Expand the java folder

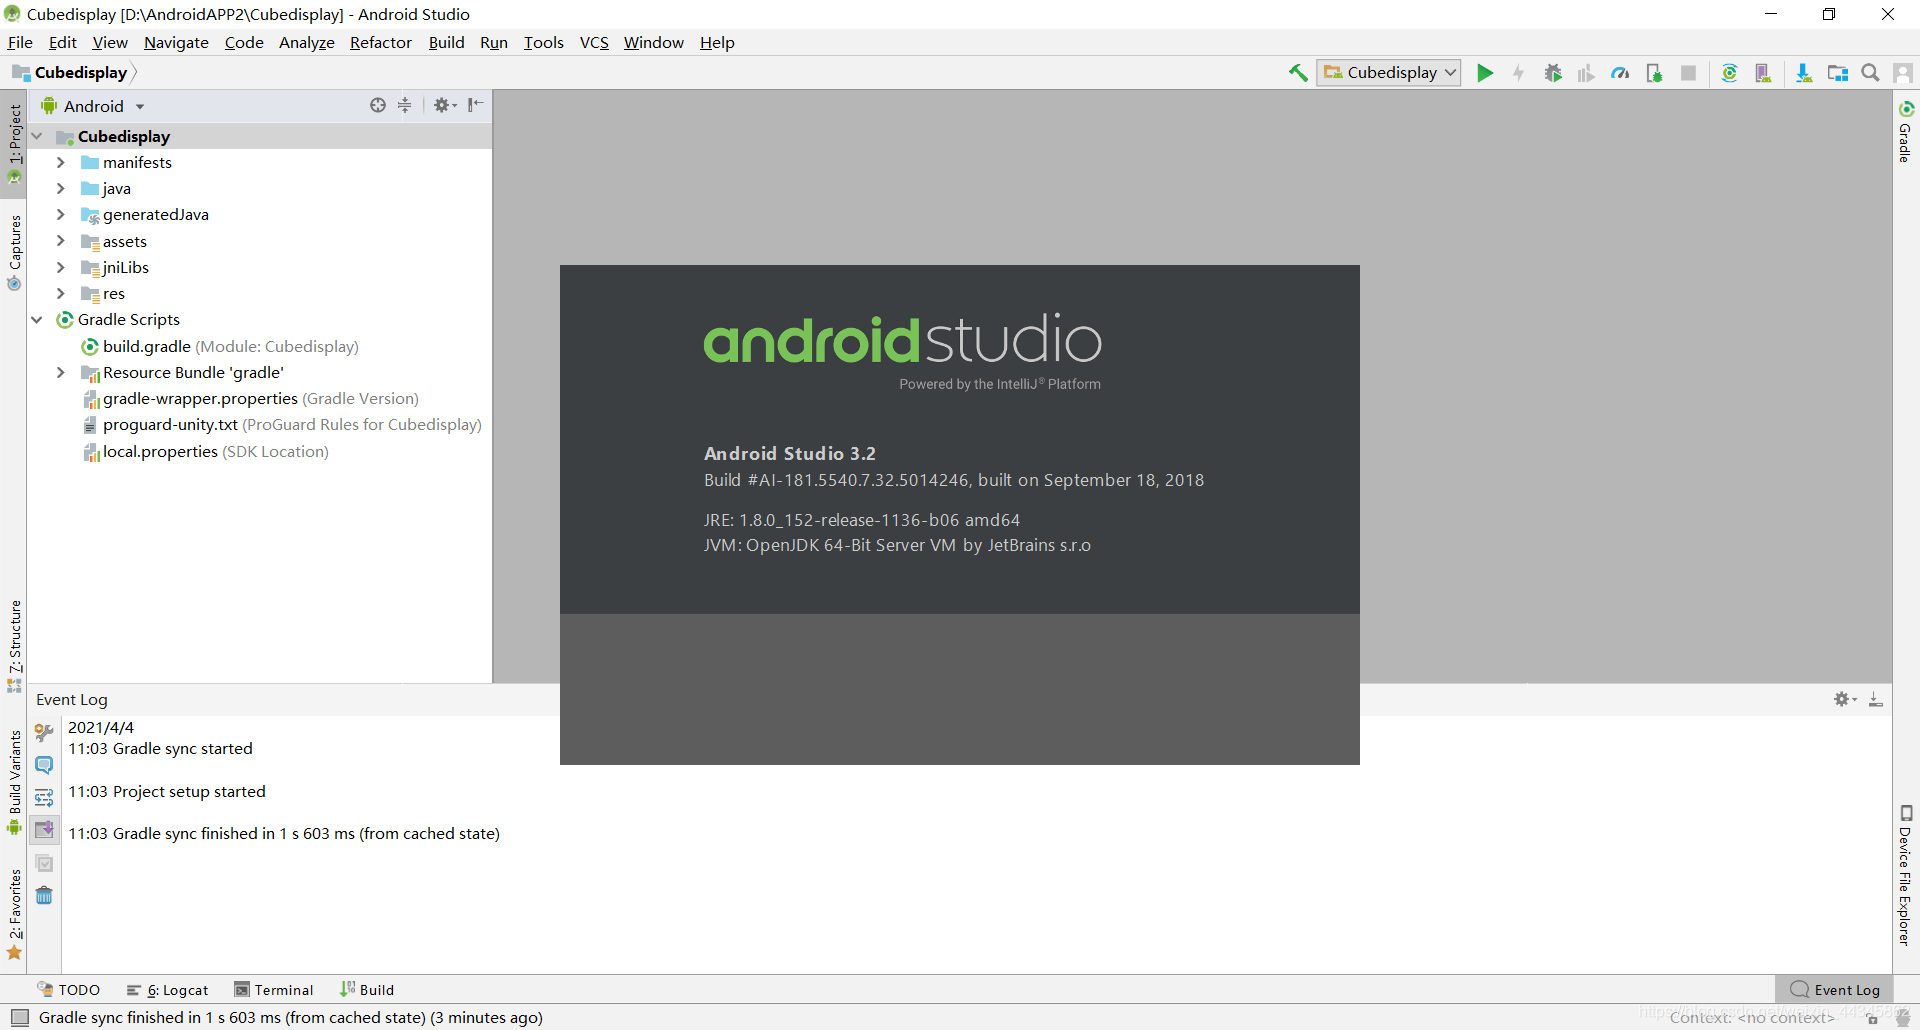tap(61, 188)
